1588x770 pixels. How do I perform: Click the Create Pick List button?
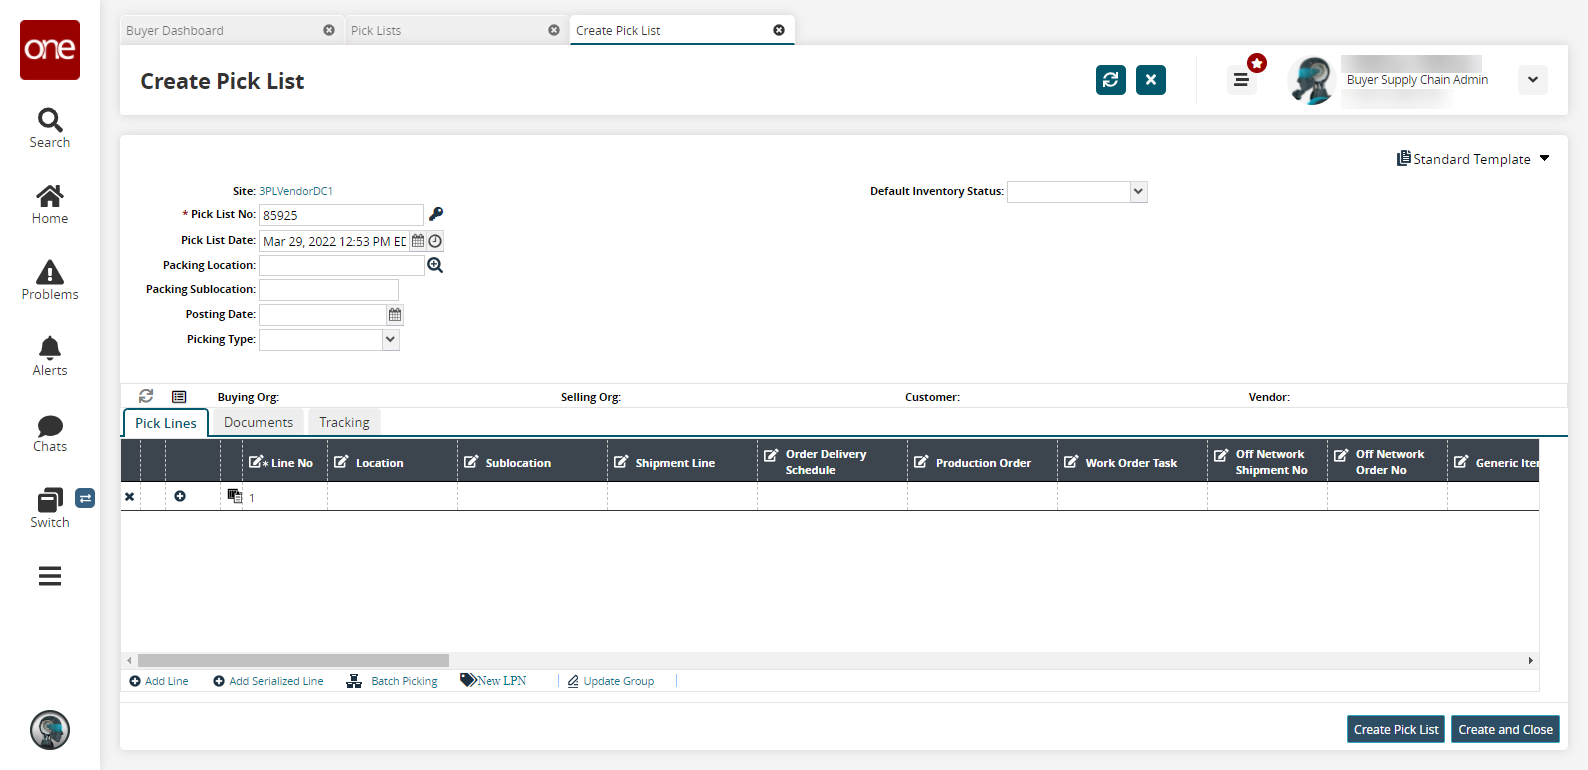coord(1396,730)
